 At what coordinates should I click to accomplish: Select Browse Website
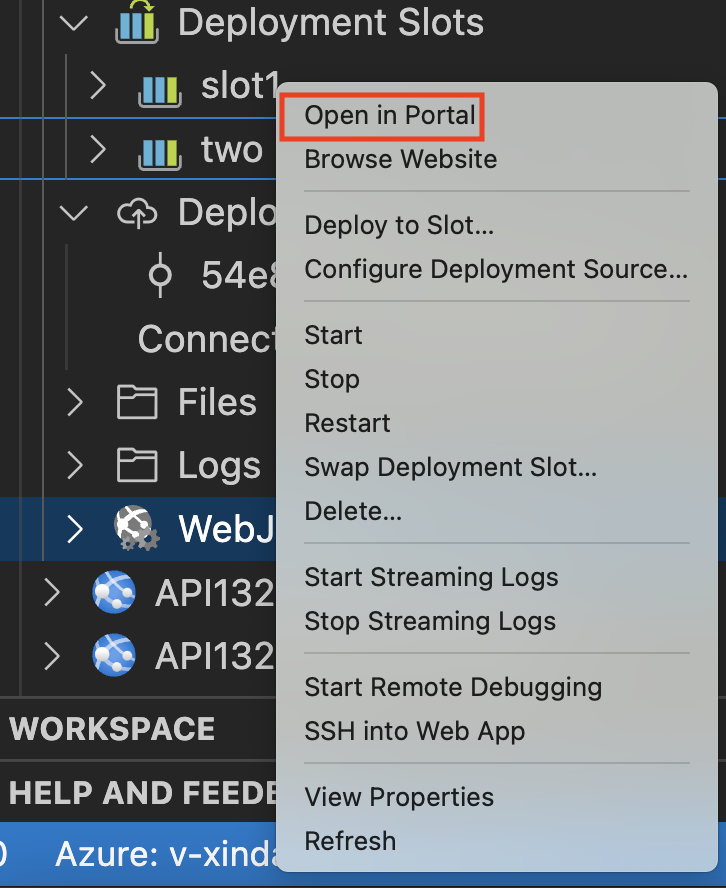click(x=400, y=159)
